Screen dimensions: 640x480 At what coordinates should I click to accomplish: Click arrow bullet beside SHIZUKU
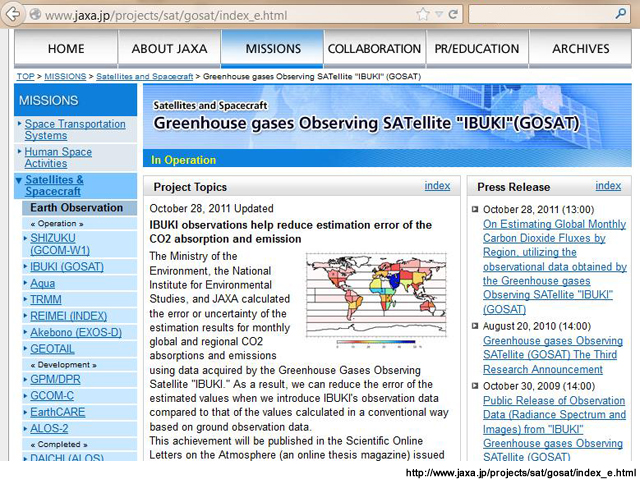25,238
